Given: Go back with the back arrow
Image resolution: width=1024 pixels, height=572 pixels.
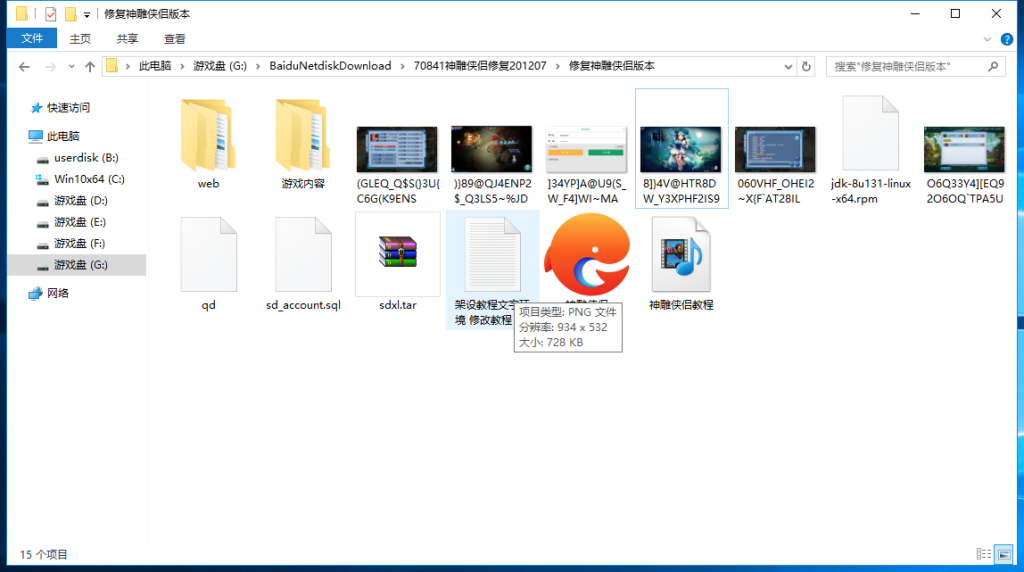Looking at the screenshot, I should click(x=24, y=67).
